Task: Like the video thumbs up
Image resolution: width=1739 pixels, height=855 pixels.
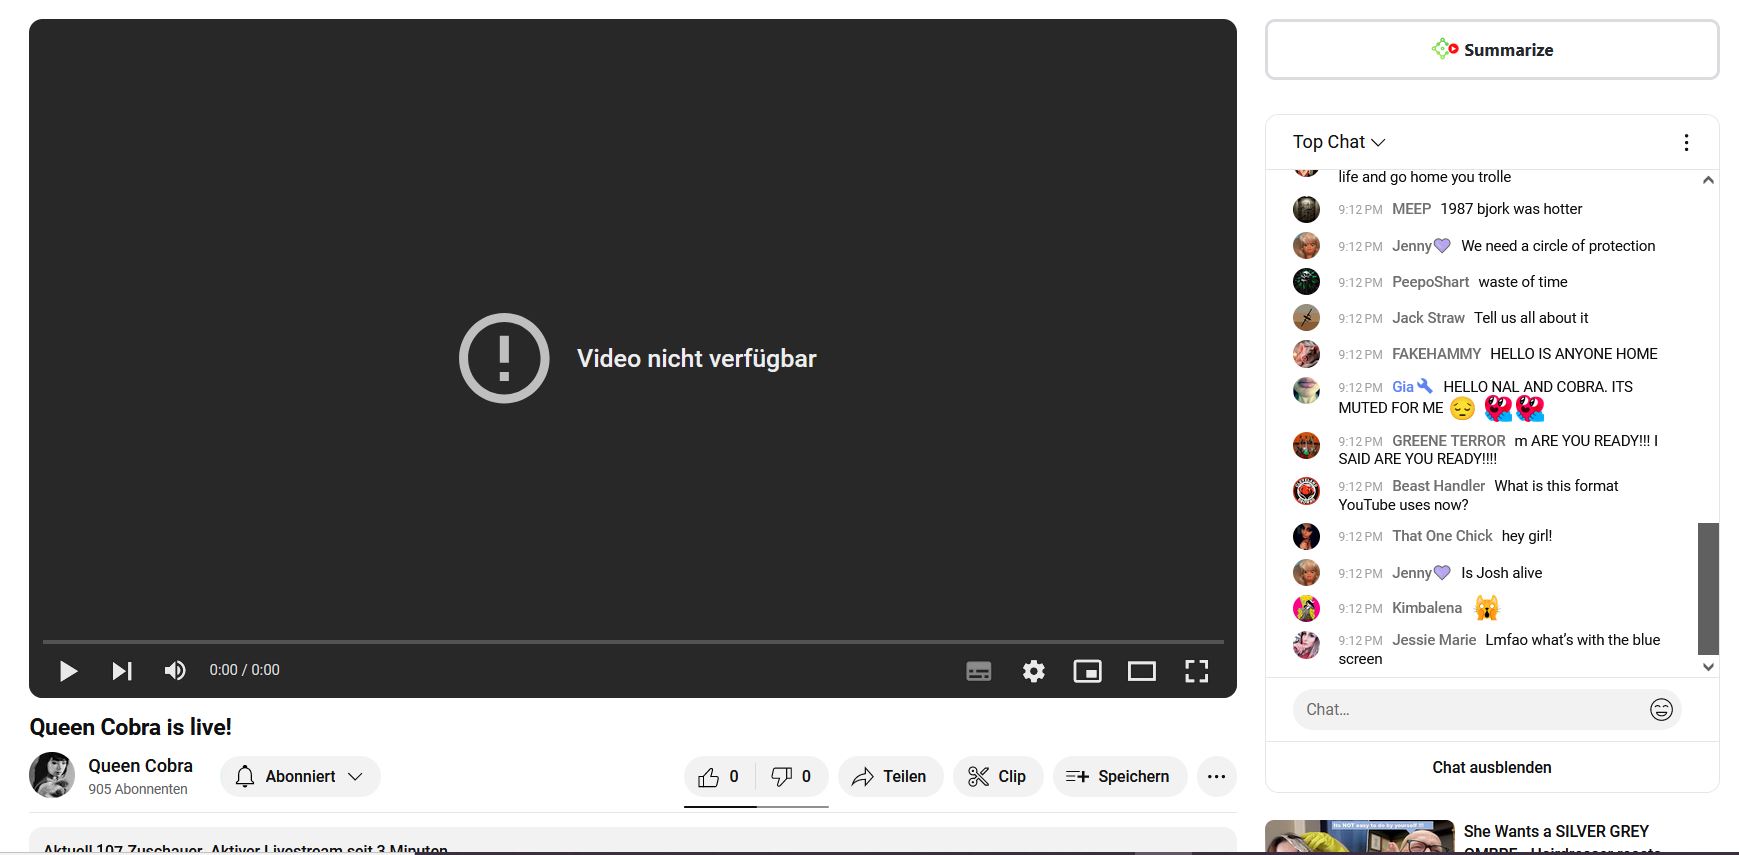Action: pos(720,777)
